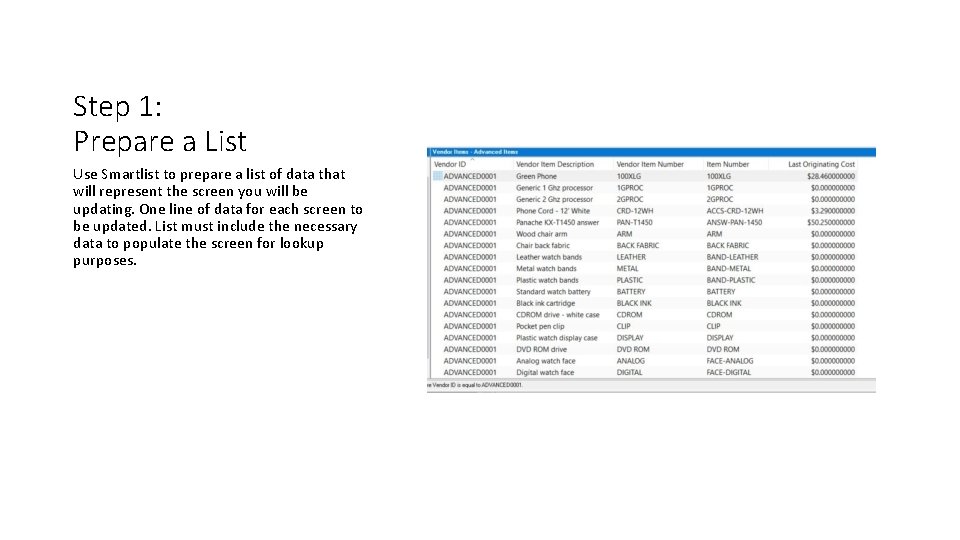Click the 'ACCS-CRD-12WH' item number
Screen dimensions: 960x540
735,211
